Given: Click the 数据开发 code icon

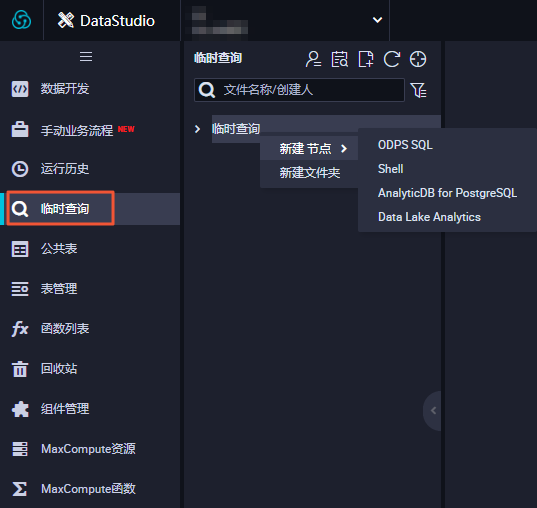Looking at the screenshot, I should [20, 89].
